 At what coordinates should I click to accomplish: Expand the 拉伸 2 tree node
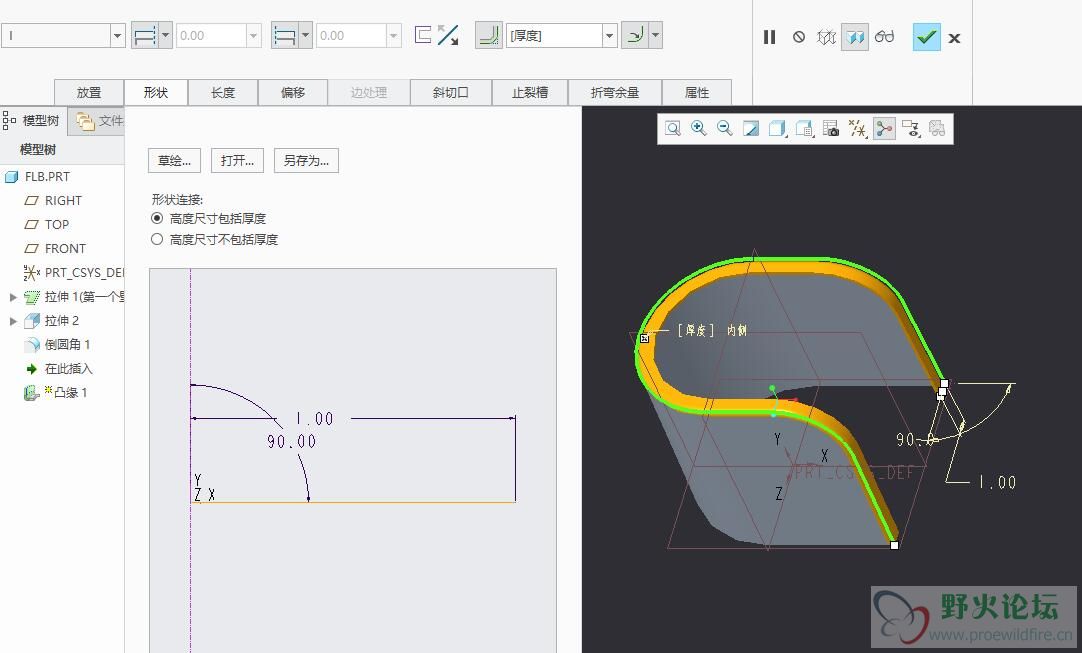coord(12,321)
